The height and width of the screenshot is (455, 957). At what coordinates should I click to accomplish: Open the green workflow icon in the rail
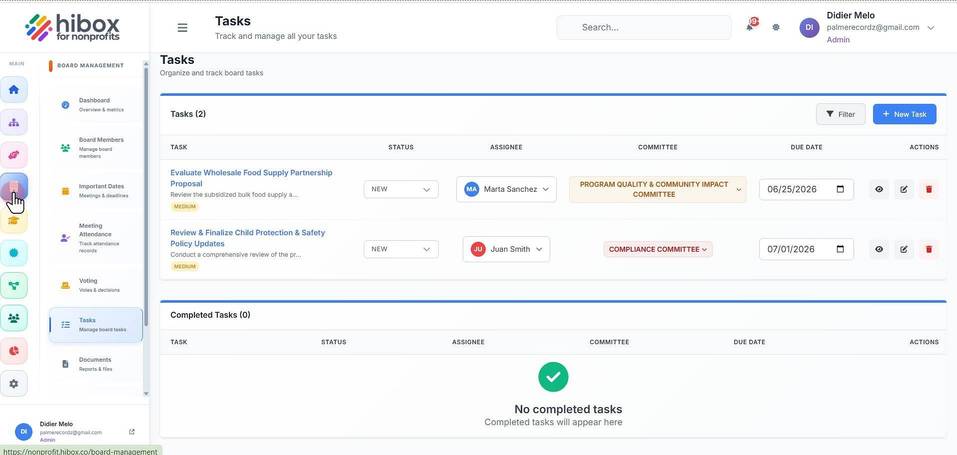[13, 285]
